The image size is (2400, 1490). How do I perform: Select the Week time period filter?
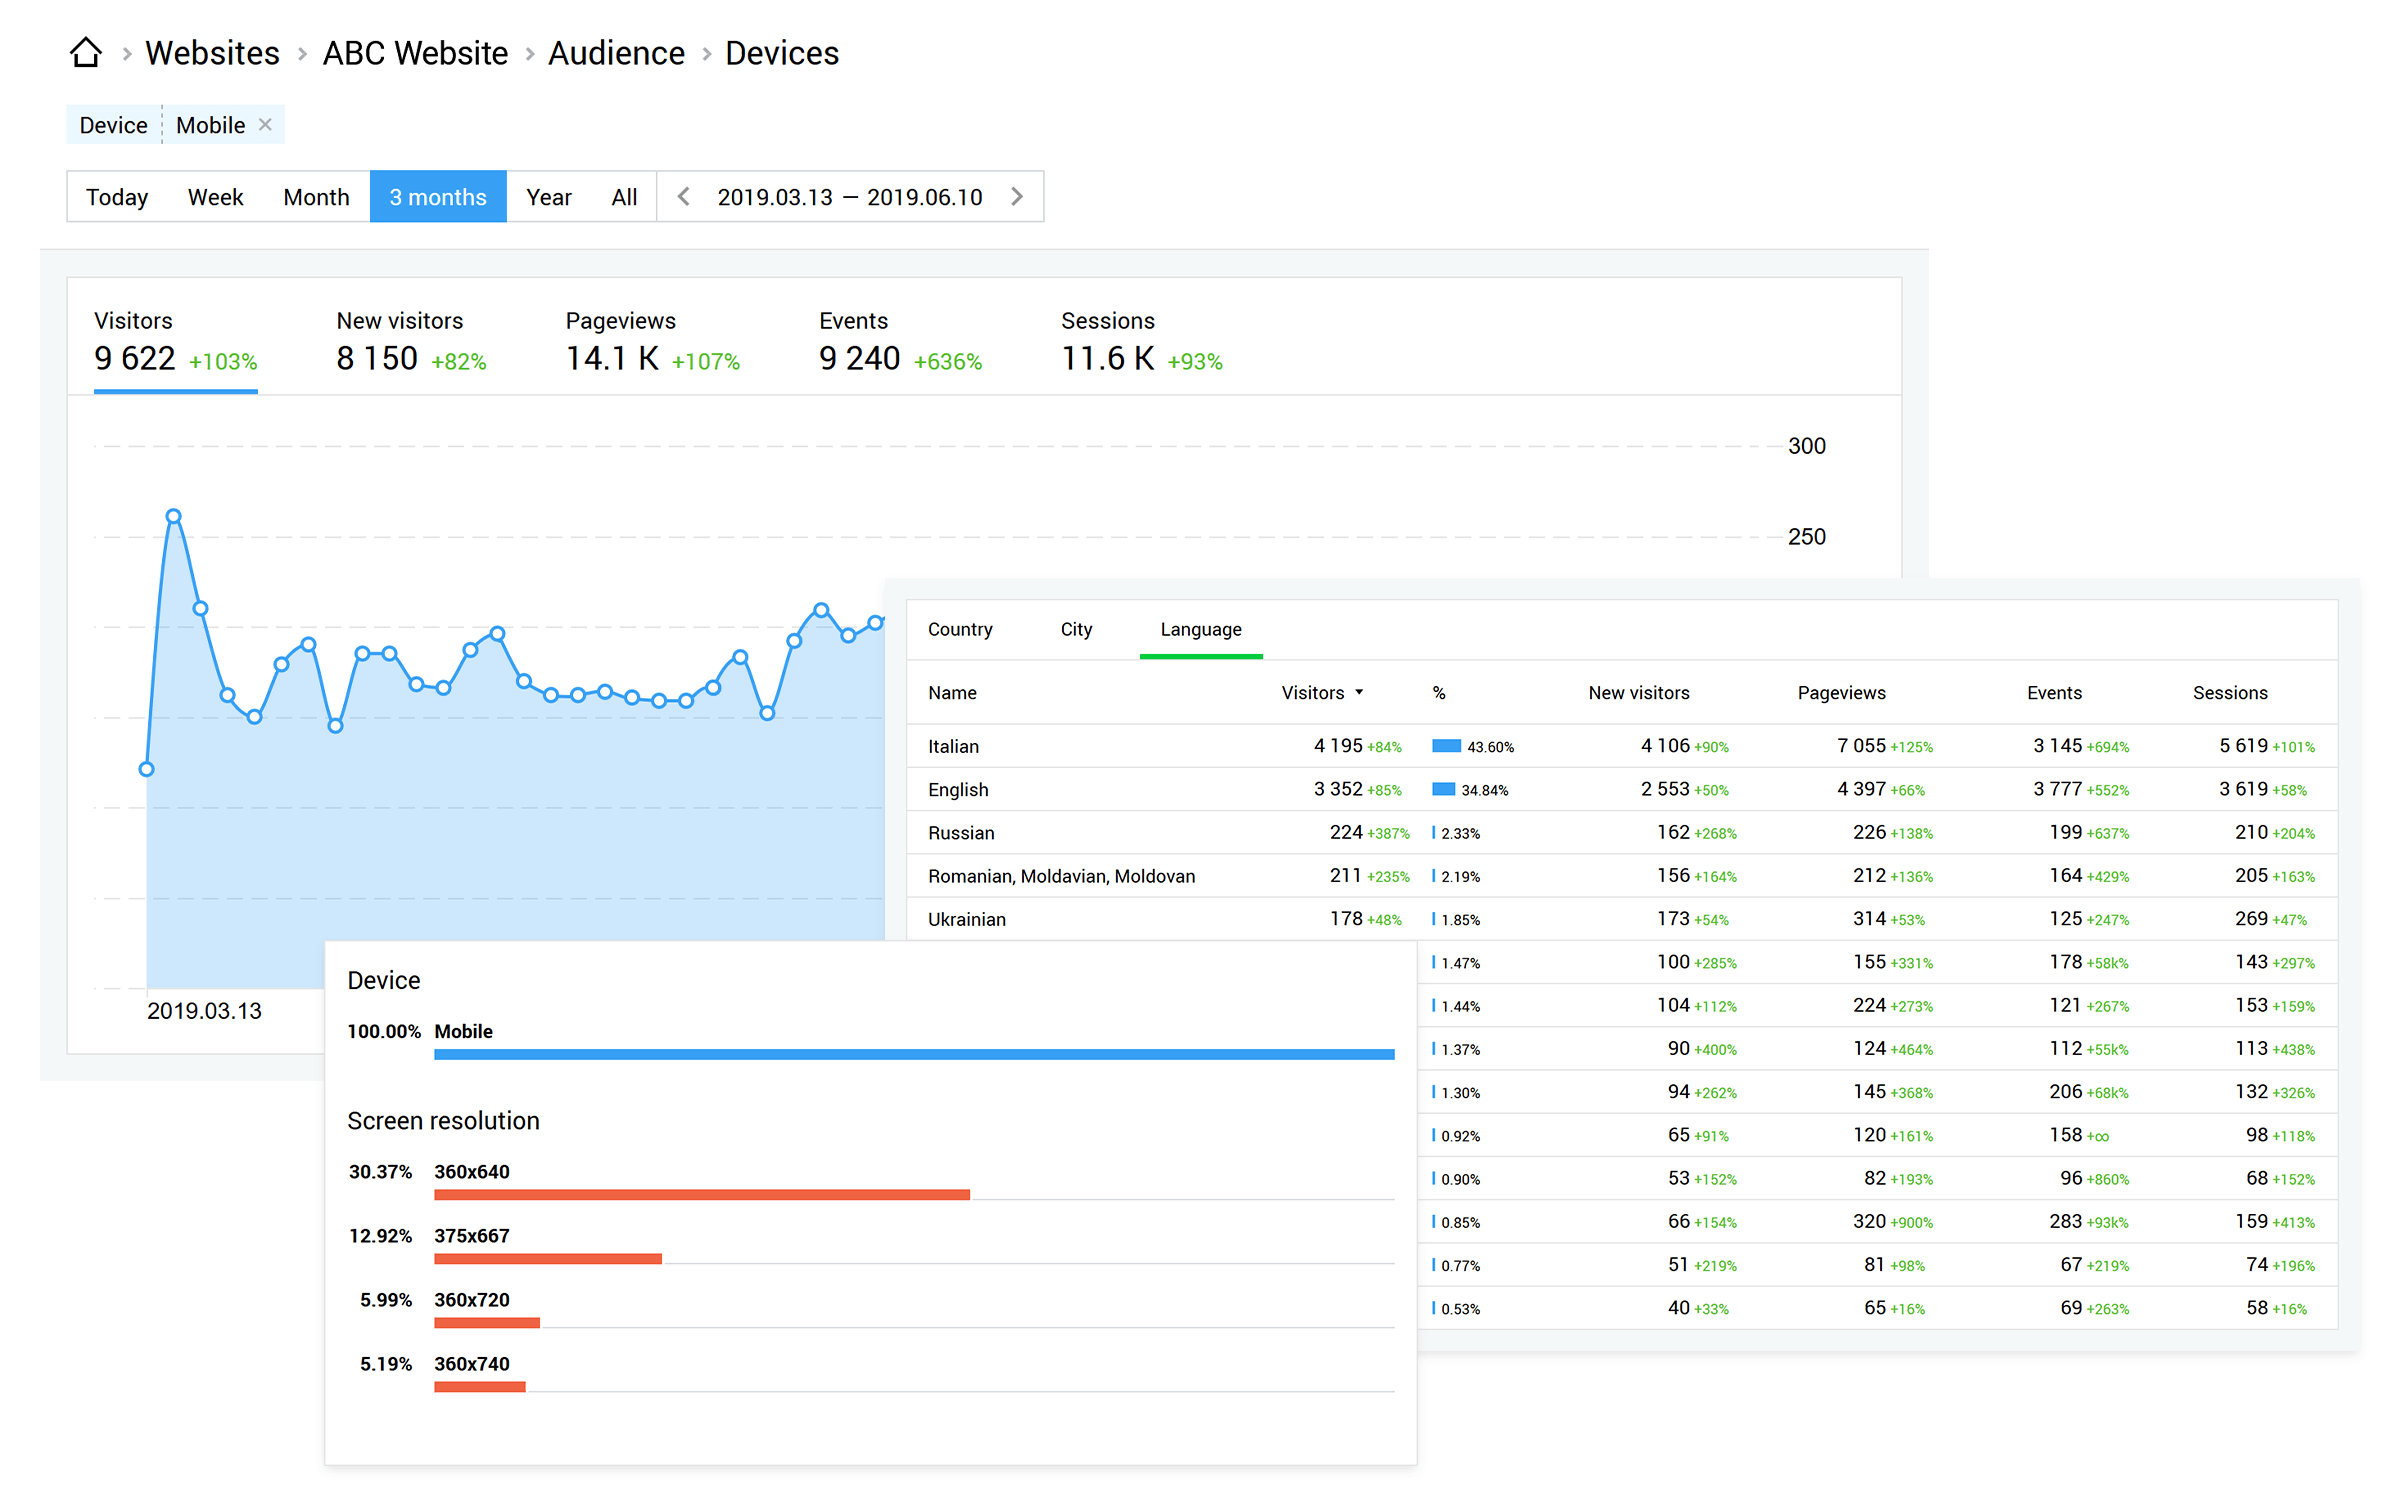(213, 194)
